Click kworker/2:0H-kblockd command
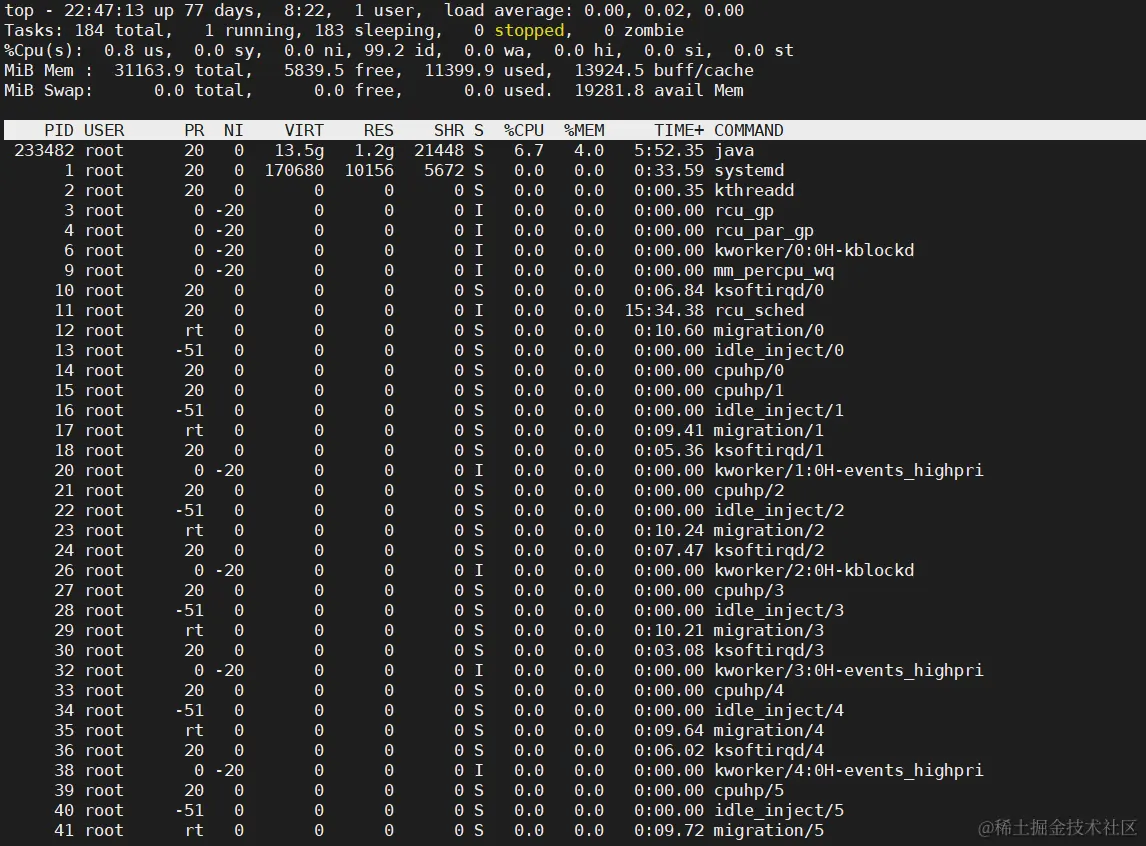Viewport: 1146px width, 846px height. click(814, 570)
